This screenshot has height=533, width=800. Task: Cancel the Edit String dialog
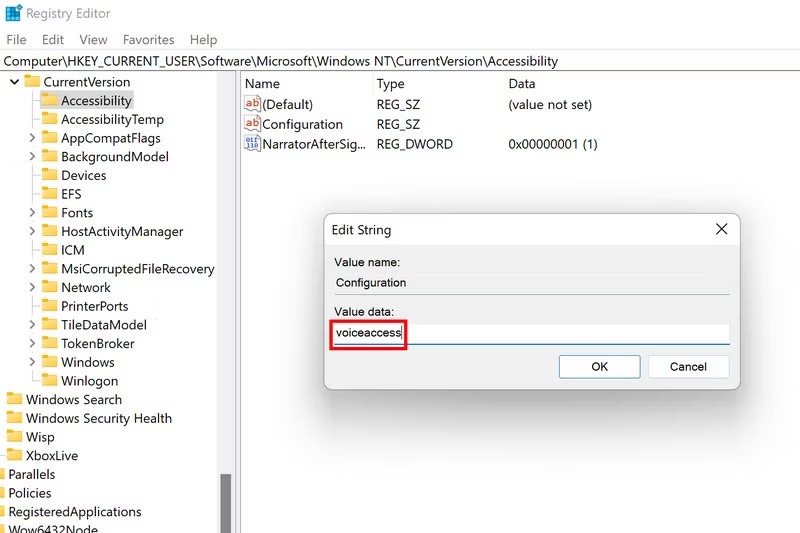click(688, 367)
